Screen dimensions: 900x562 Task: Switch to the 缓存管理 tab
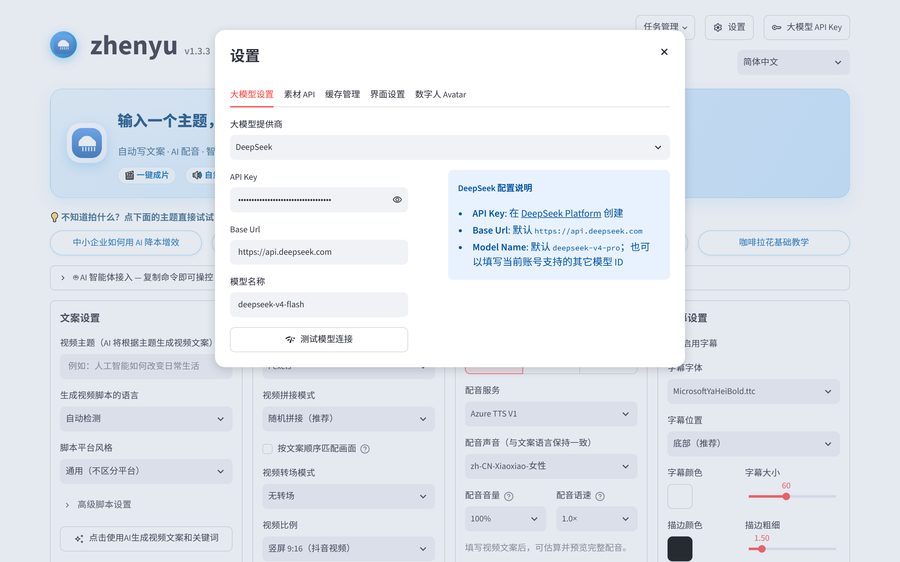coord(343,94)
